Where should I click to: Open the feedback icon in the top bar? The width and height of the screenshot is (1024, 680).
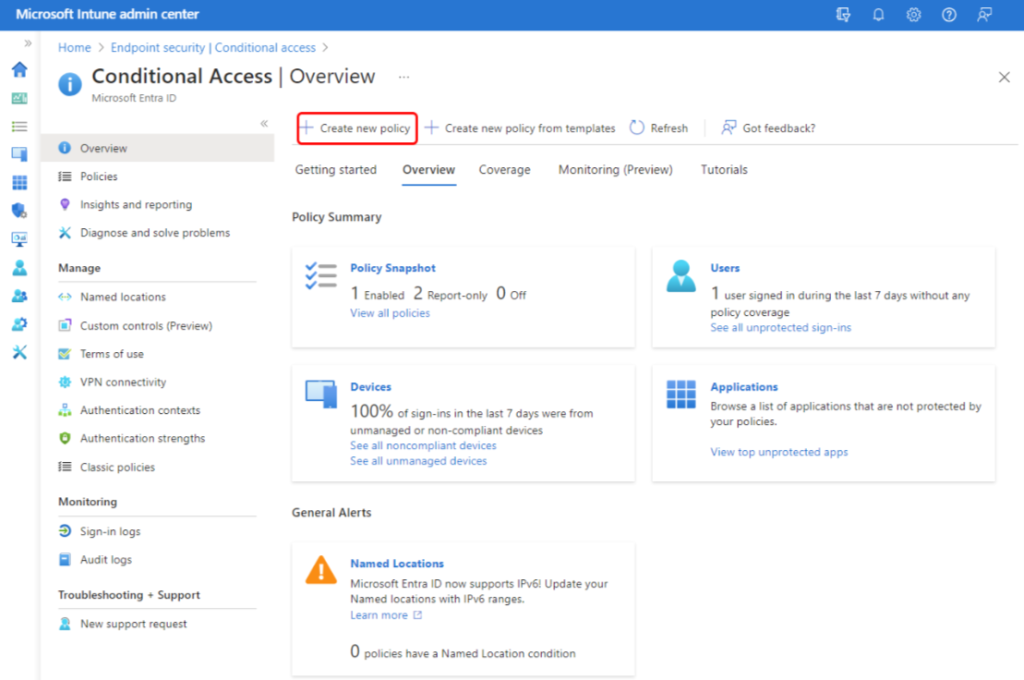[x=984, y=14]
